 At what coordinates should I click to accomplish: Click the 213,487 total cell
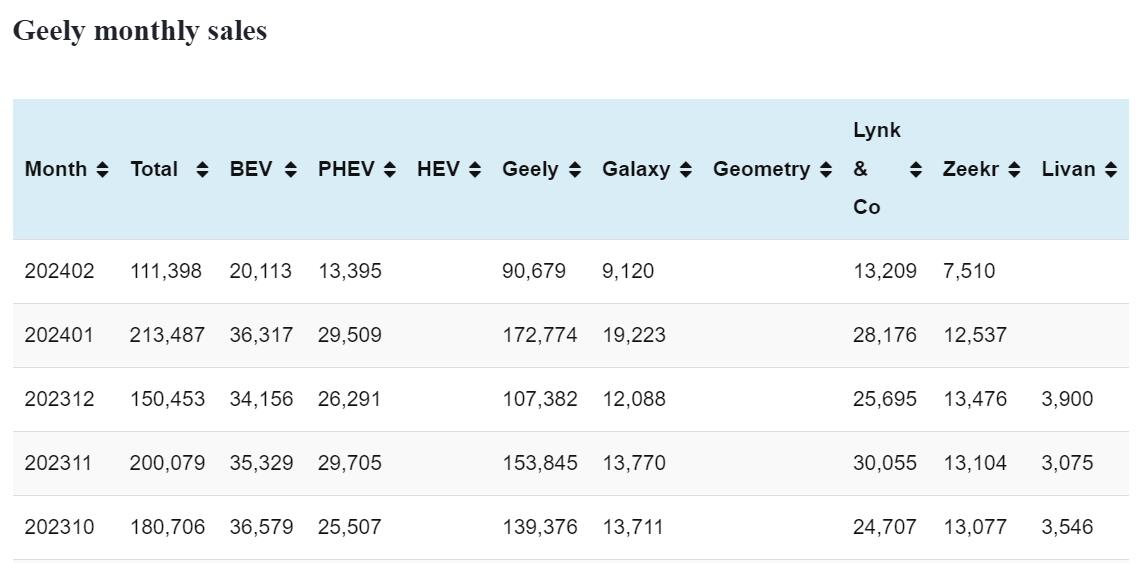(x=167, y=335)
